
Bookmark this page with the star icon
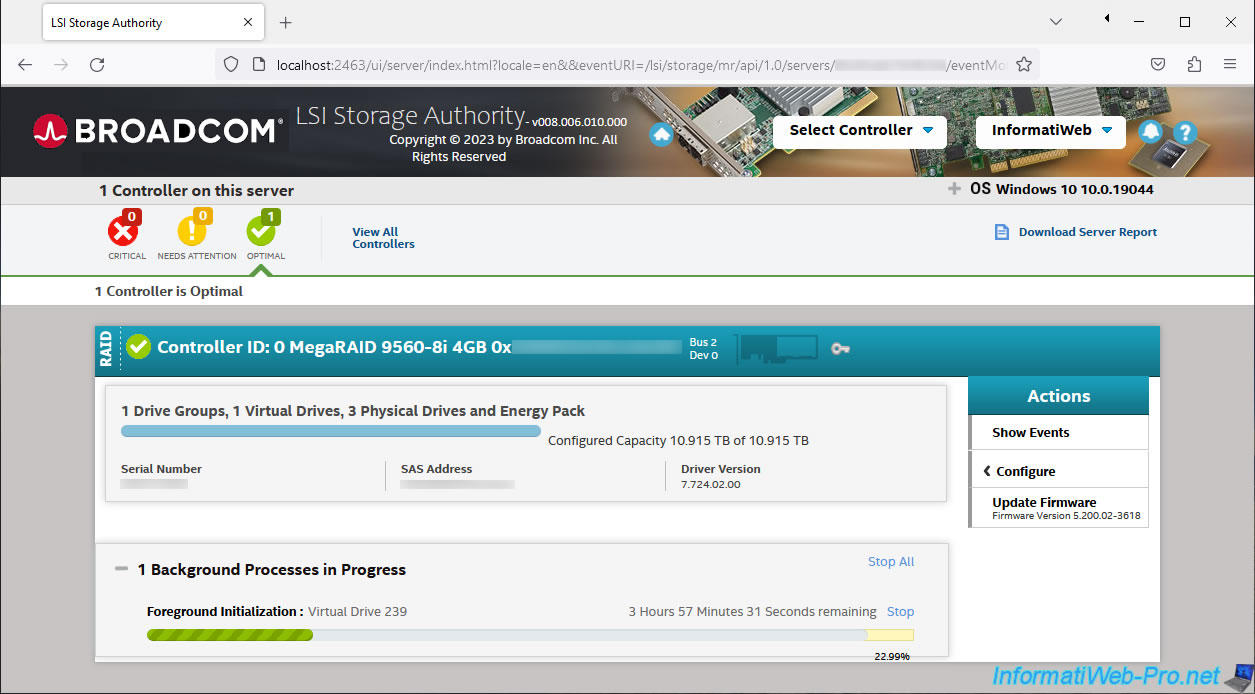1024,64
